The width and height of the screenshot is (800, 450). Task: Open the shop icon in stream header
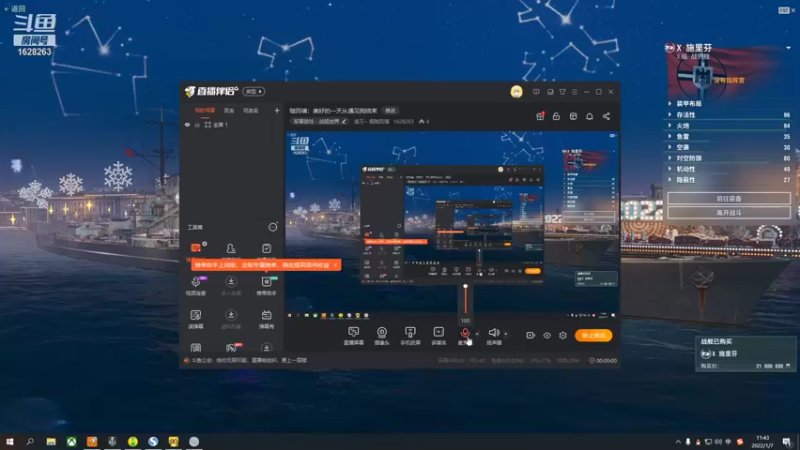(x=573, y=116)
